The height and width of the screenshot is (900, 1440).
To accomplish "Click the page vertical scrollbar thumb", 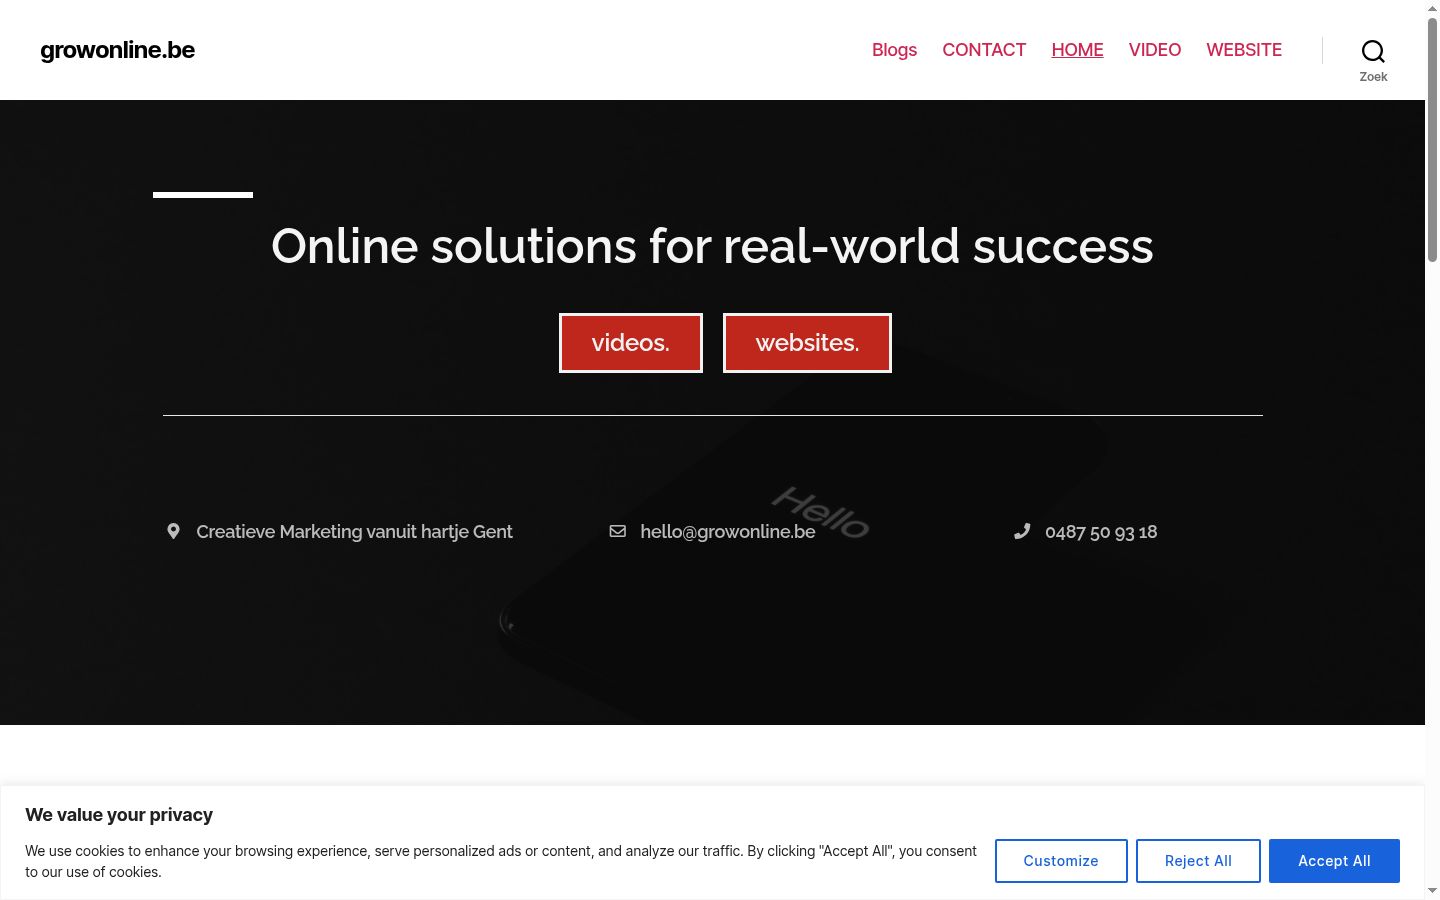I will 1432,140.
